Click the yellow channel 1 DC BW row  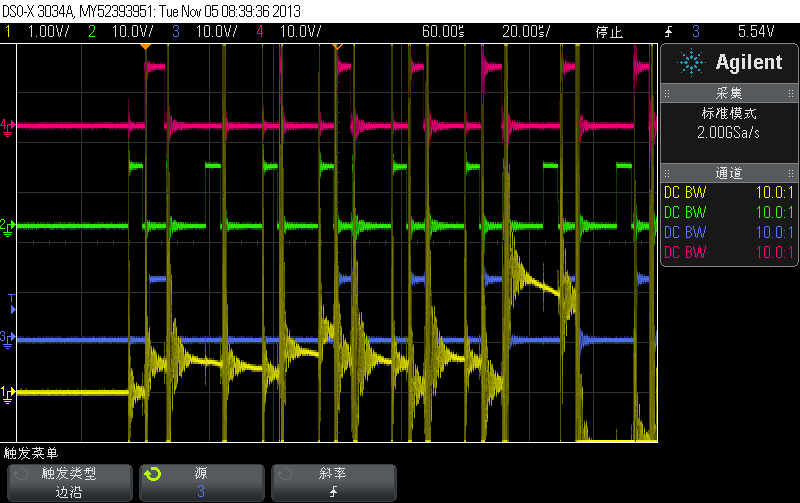pos(729,193)
